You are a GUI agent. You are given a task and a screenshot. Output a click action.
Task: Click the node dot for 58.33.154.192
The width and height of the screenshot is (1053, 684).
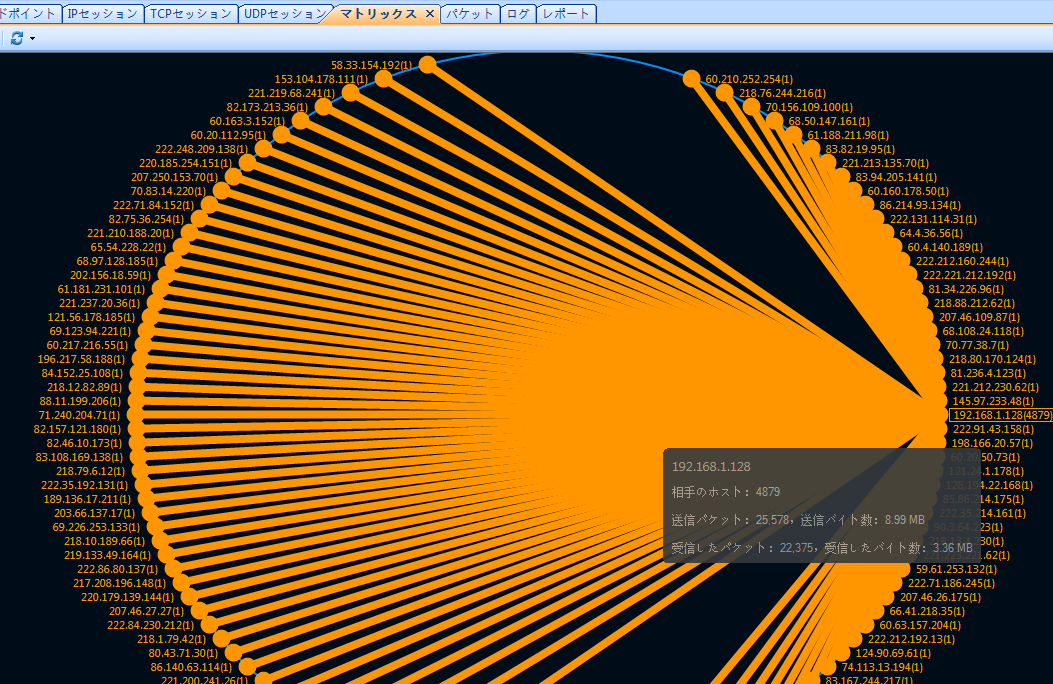[427, 65]
